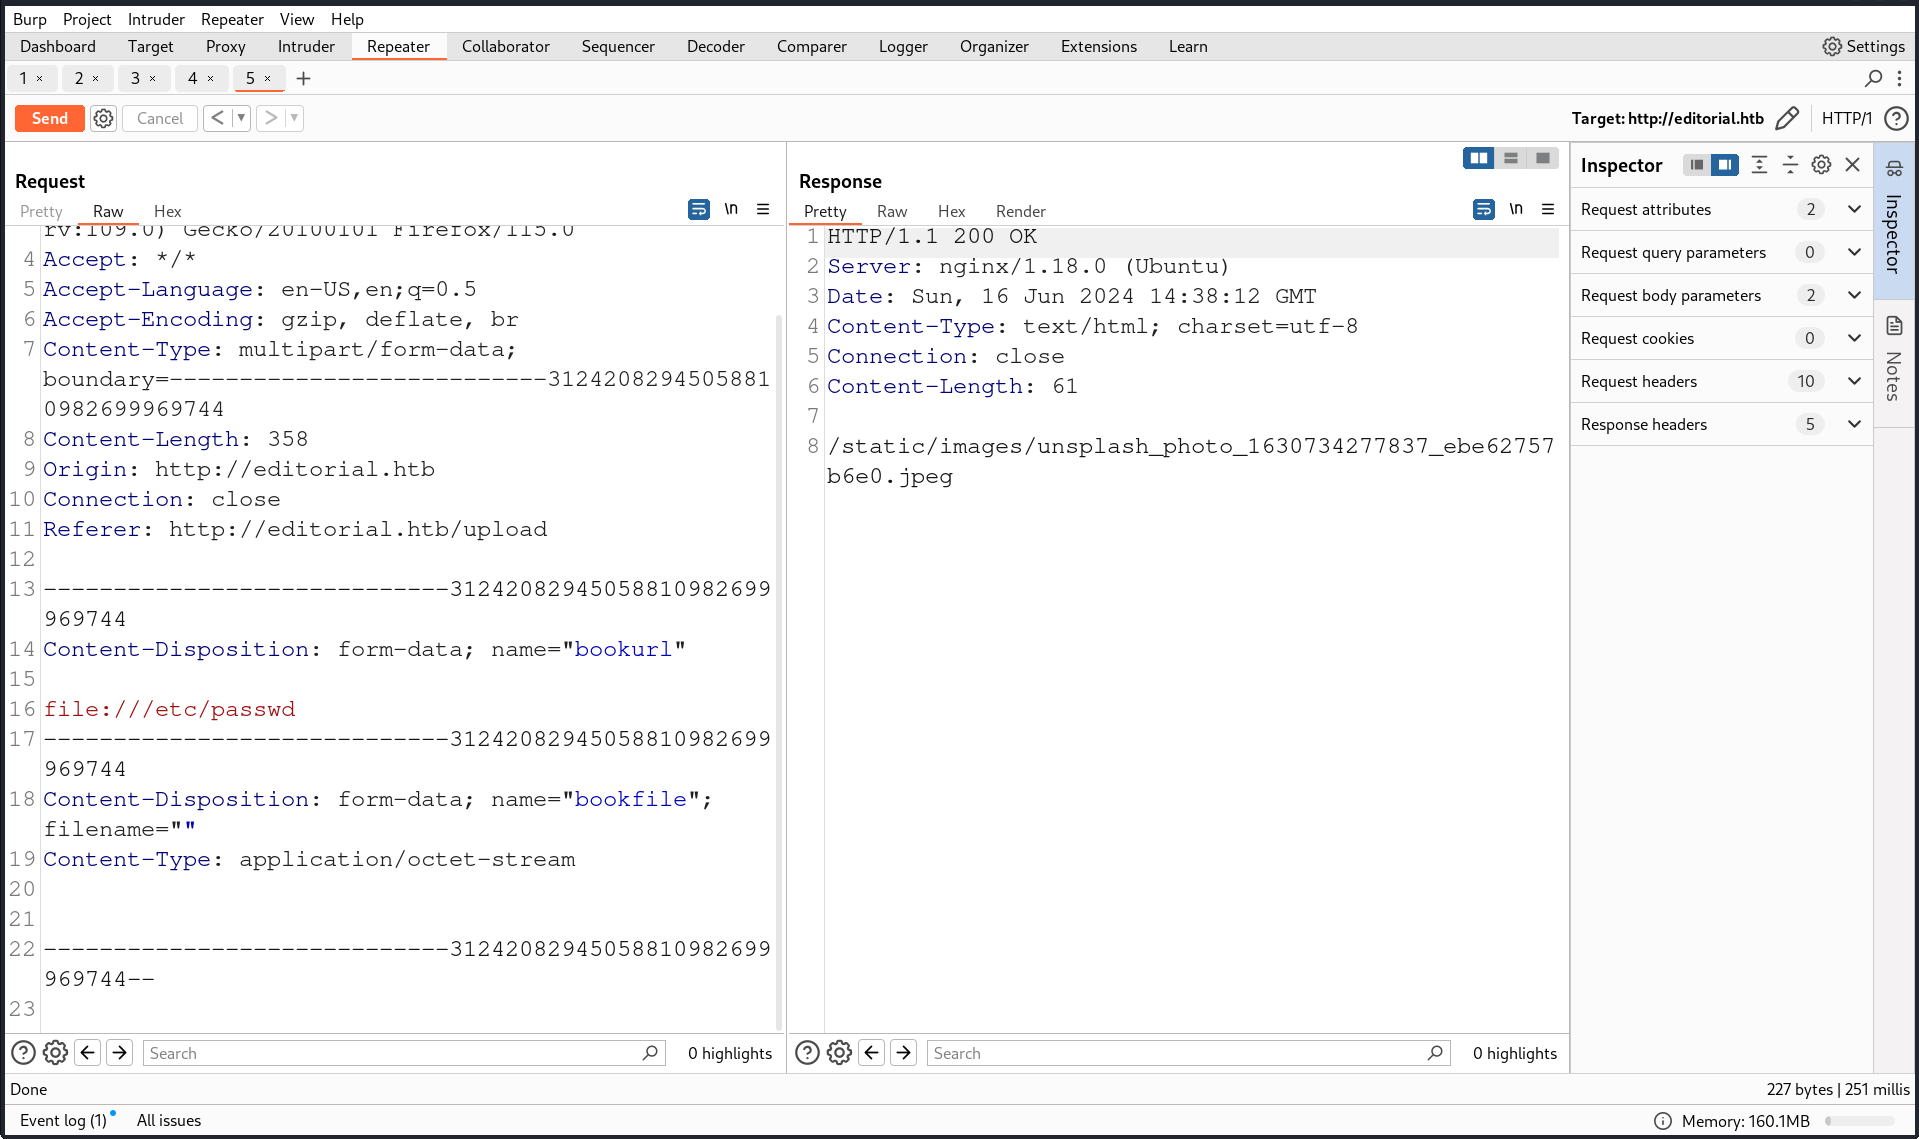Viewport: 1919px width, 1139px height.
Task: Expand all Inspector sections
Action: [x=1759, y=165]
